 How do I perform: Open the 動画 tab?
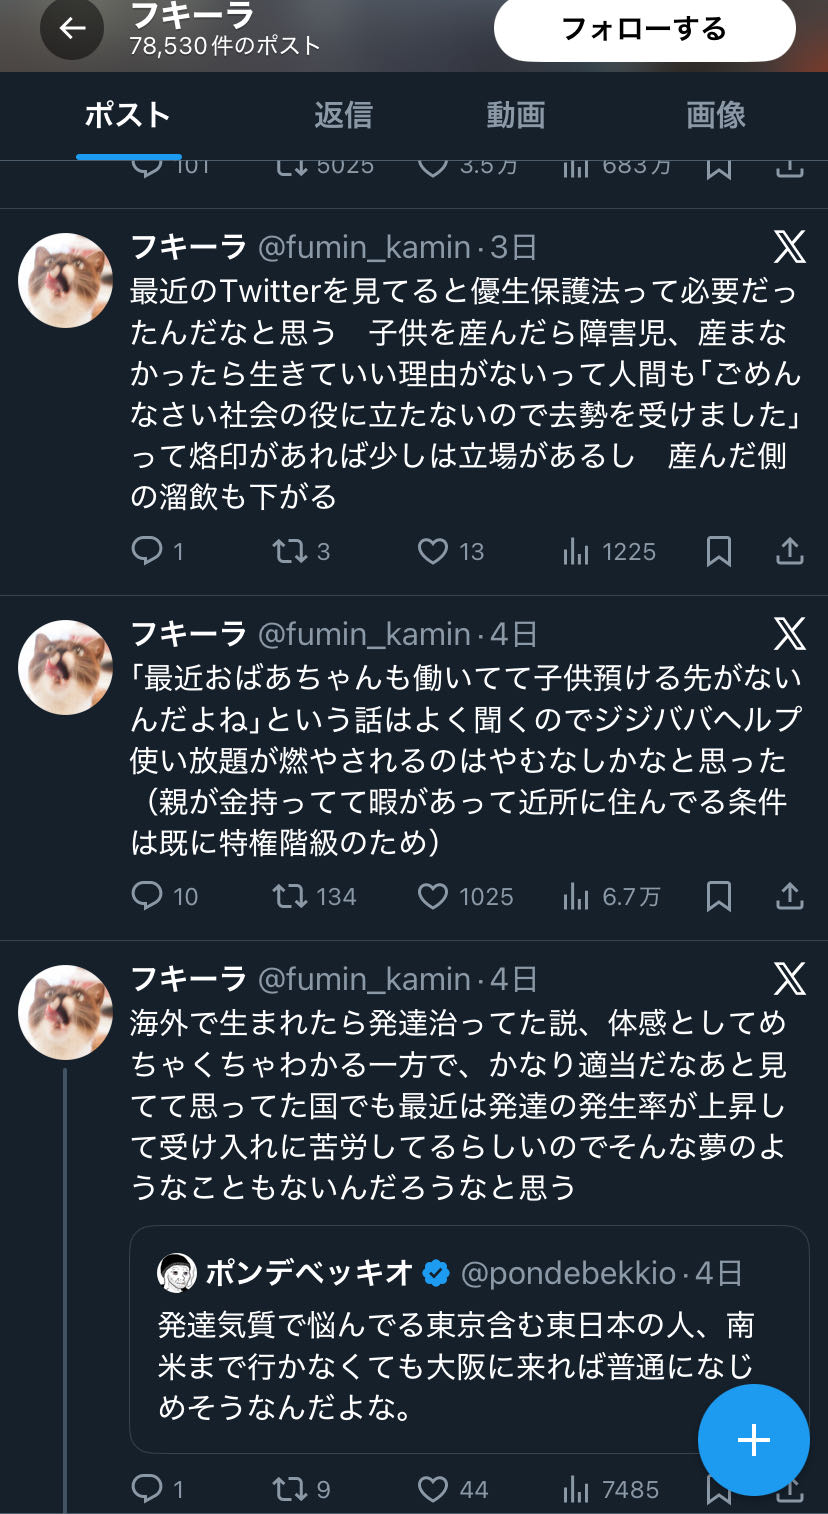(x=515, y=115)
